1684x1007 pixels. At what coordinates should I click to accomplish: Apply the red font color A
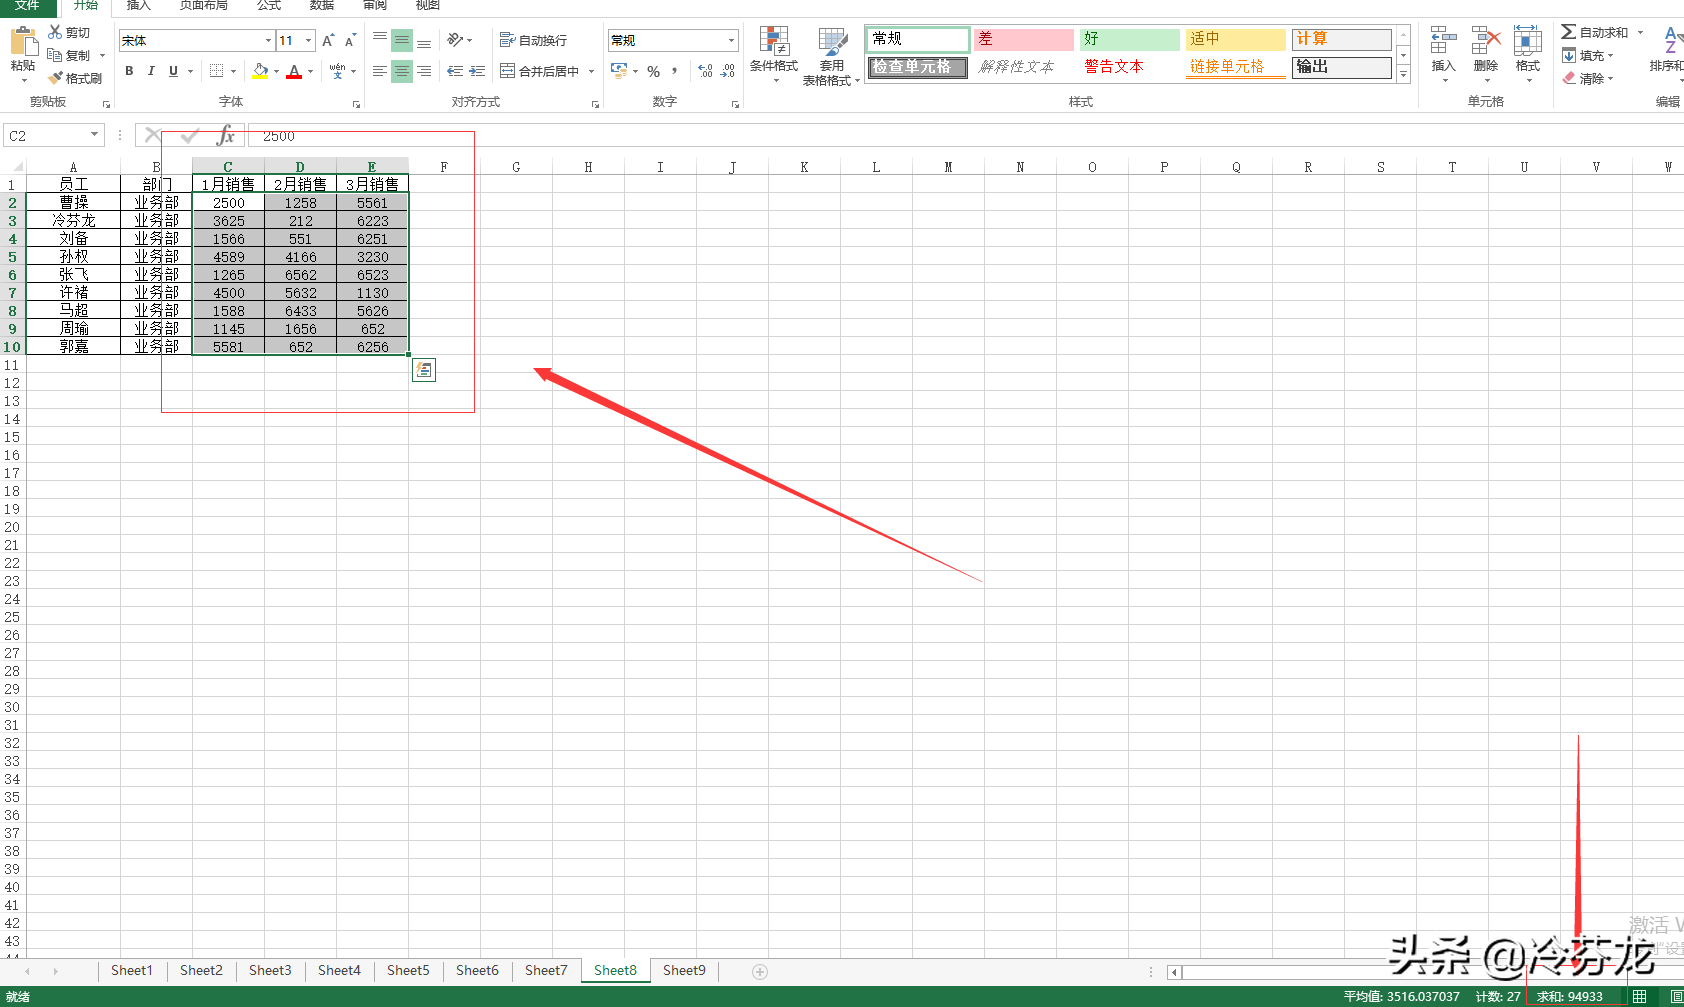[x=294, y=71]
